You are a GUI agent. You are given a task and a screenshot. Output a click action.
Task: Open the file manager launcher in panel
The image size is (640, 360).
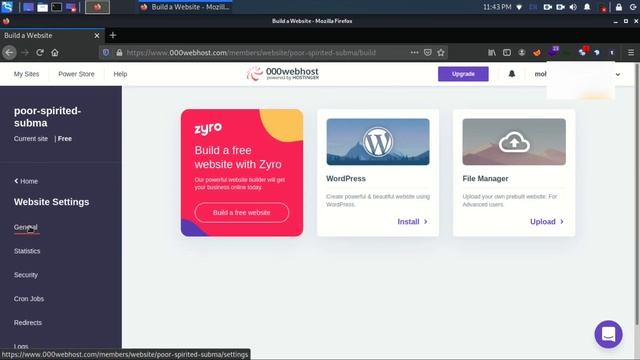click(x=42, y=7)
